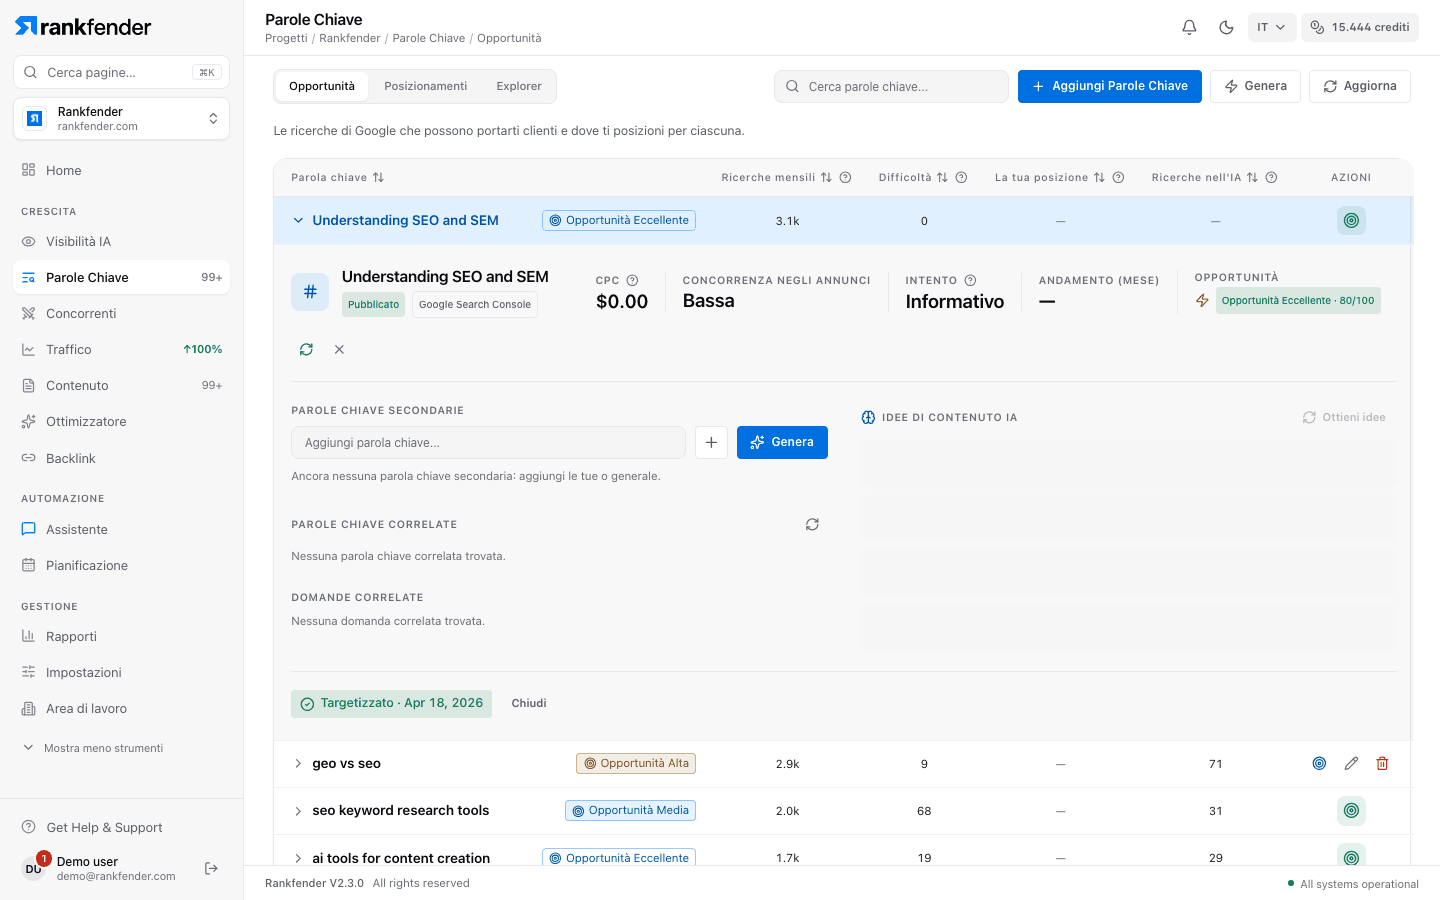Refresh Parole chiave correlate section
The image size is (1440, 900).
(812, 524)
